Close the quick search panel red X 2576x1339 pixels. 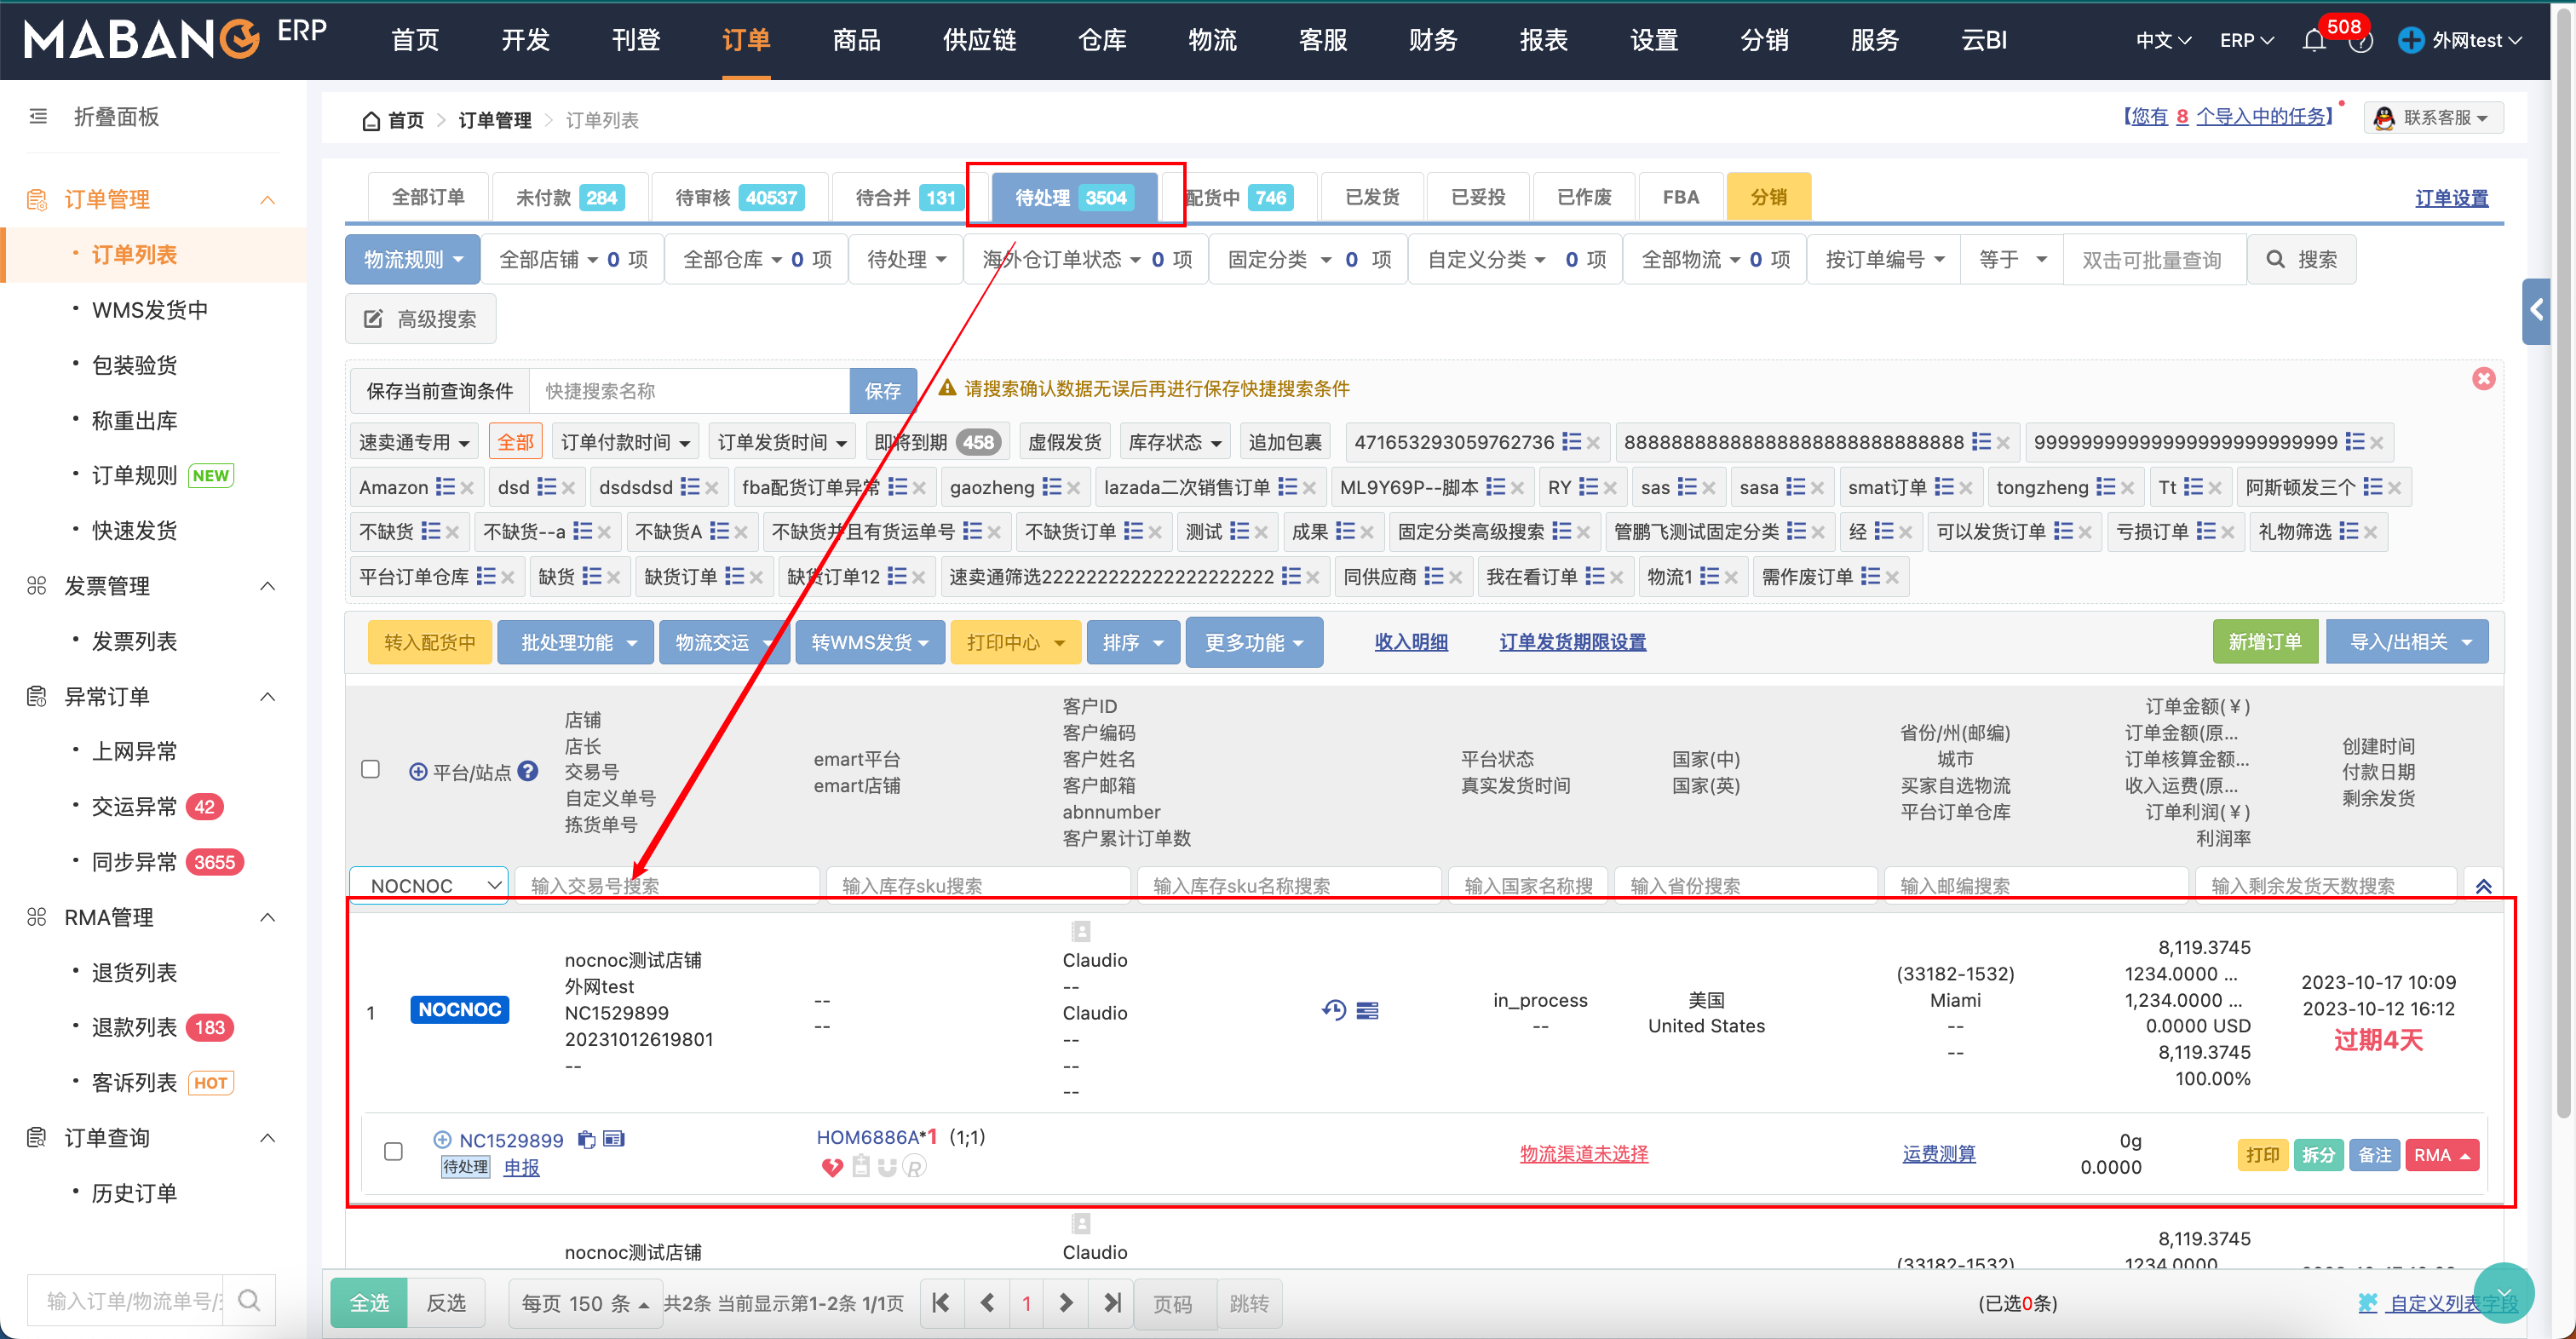[2483, 379]
